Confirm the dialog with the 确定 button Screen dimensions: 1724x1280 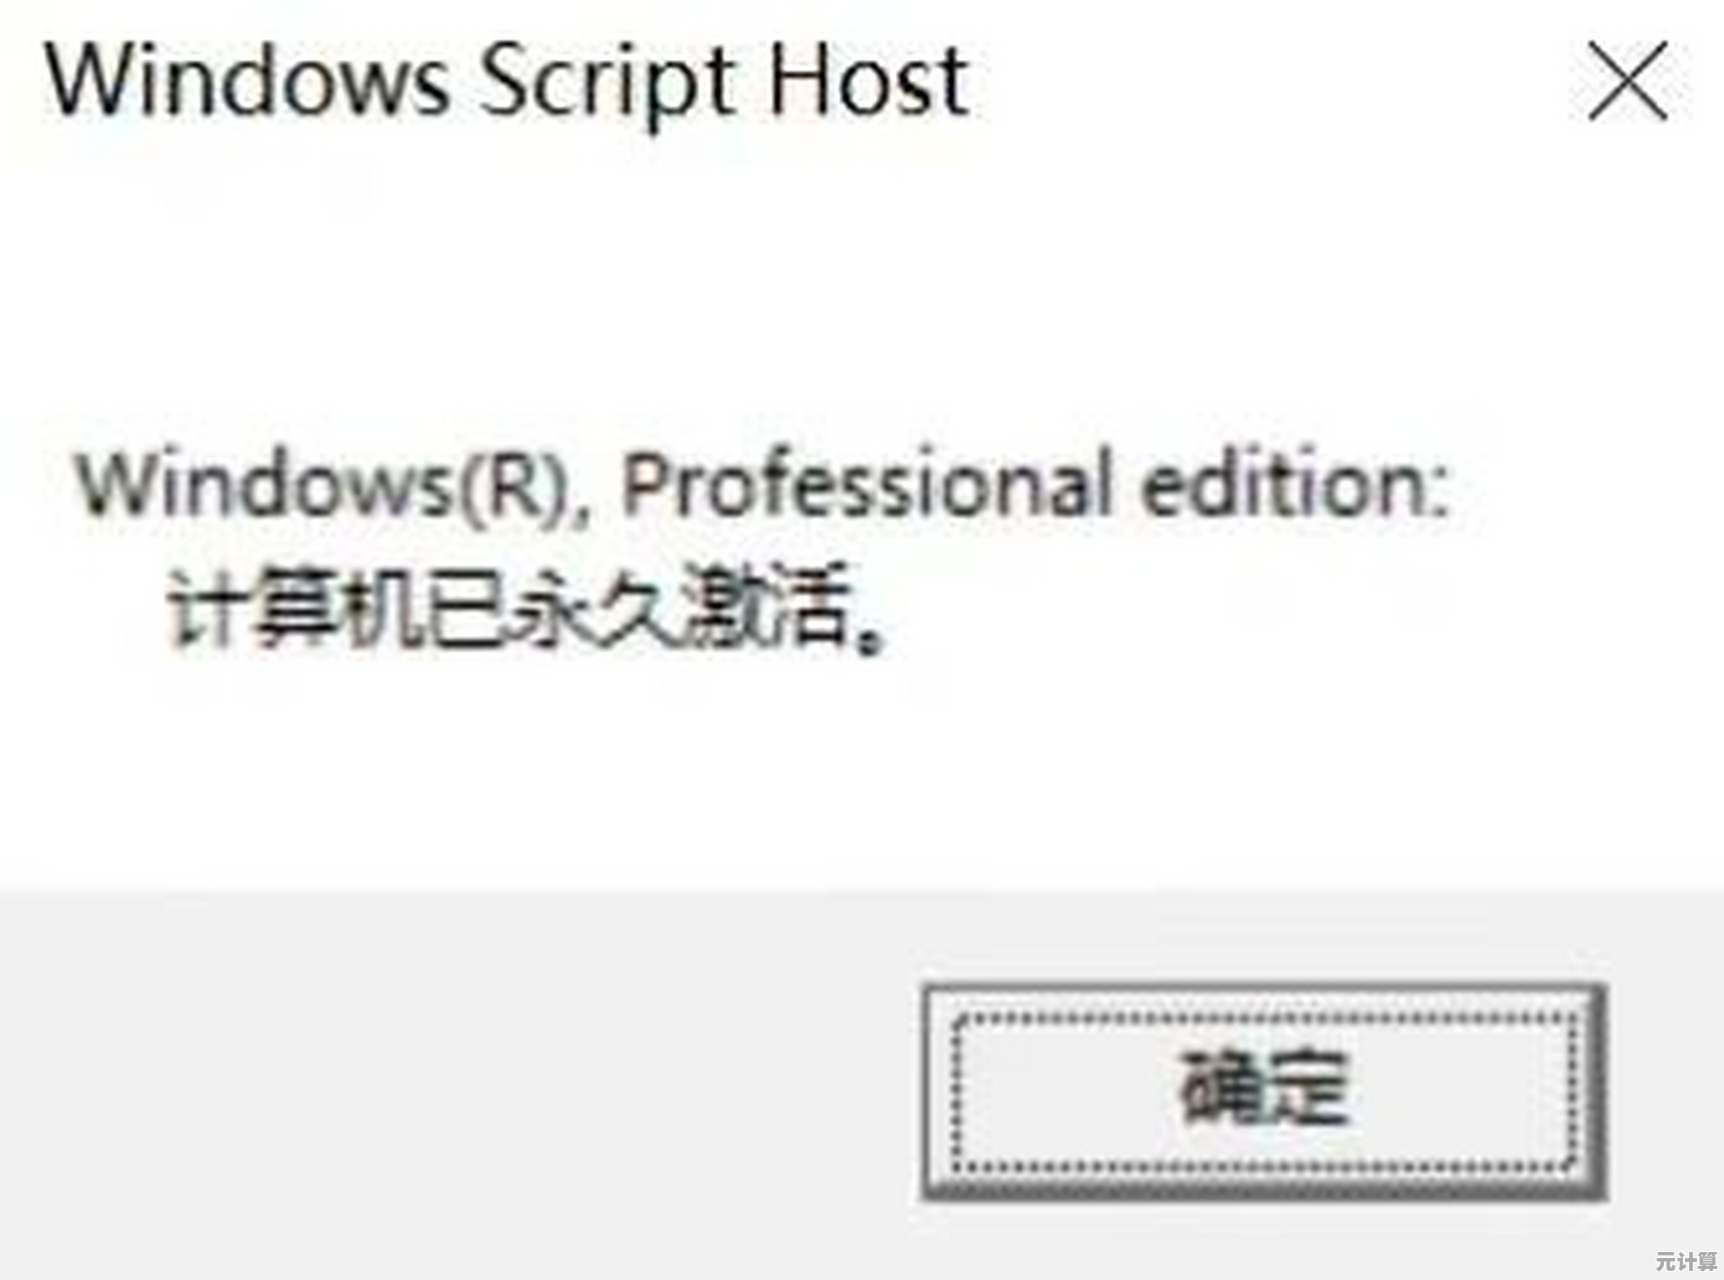click(x=1265, y=1091)
